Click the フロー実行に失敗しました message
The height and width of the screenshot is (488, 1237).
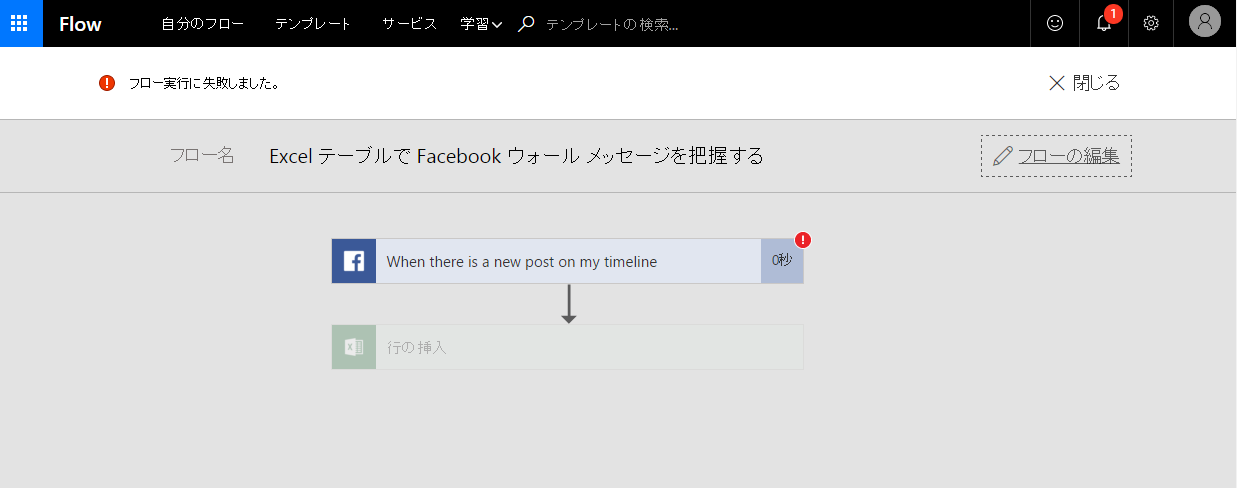point(203,83)
